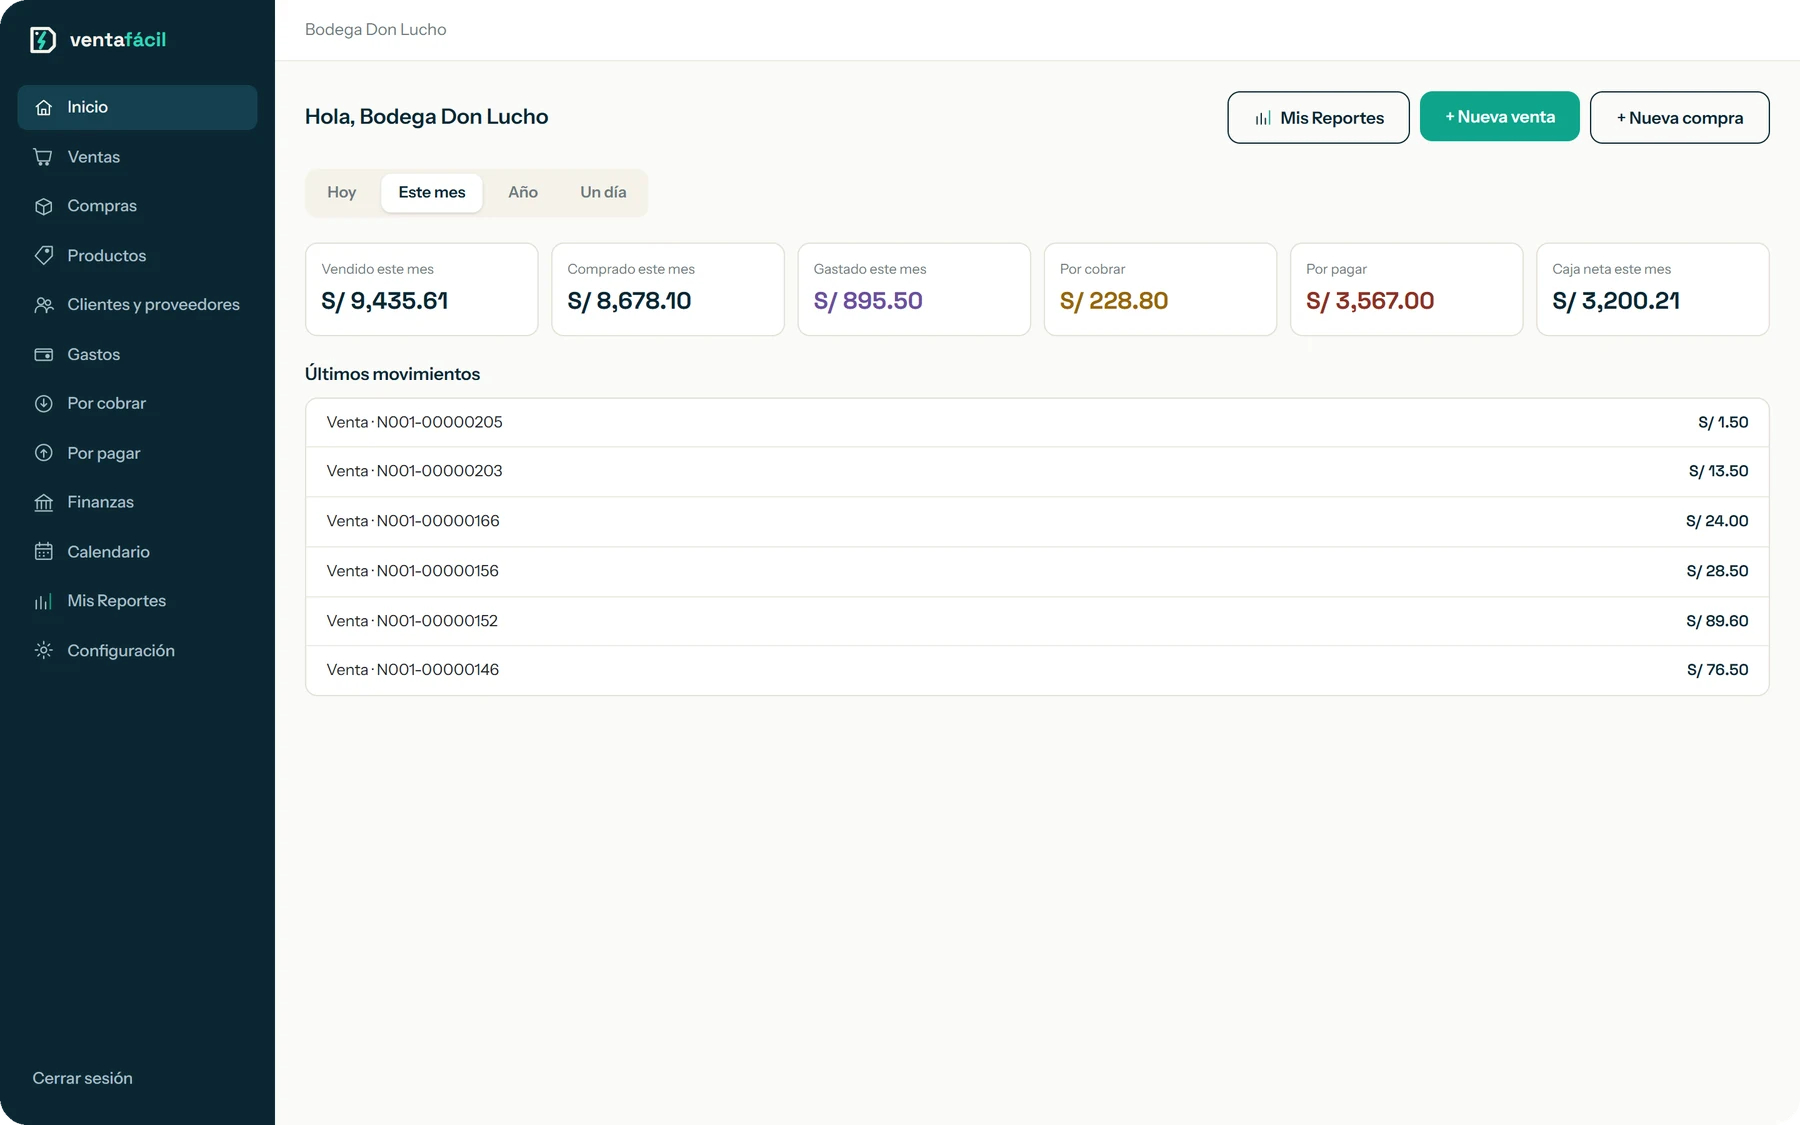Open Mis Reportes in sidebar
The height and width of the screenshot is (1125, 1800).
(137, 601)
